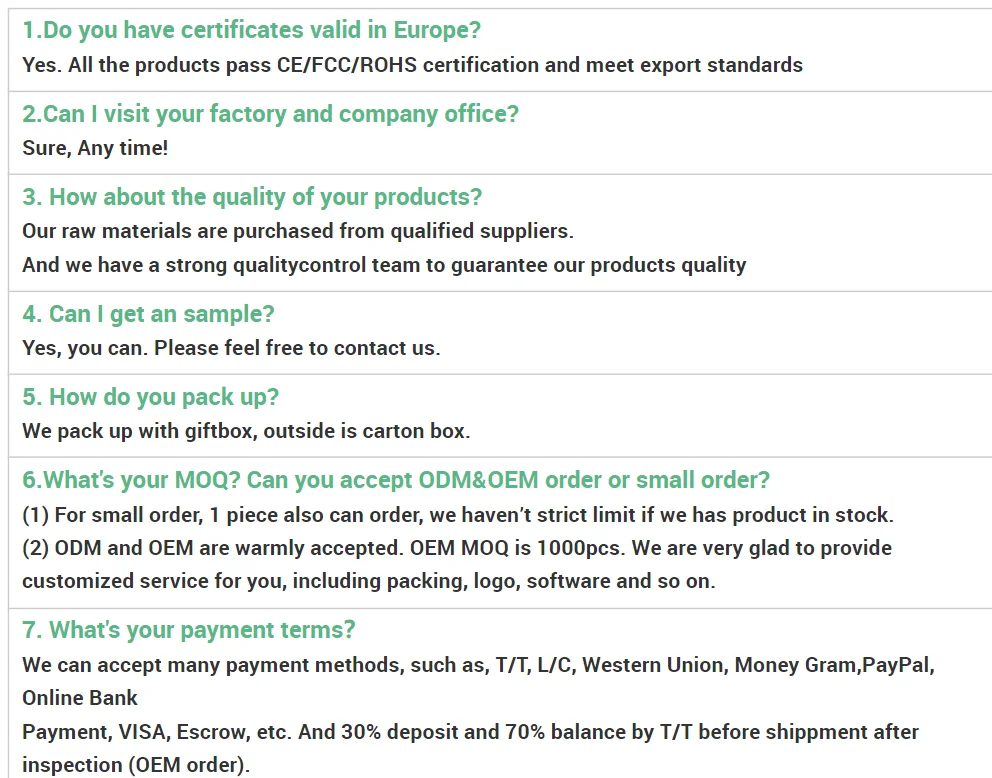Click the 'What's your payment terms?' heading

click(x=189, y=630)
